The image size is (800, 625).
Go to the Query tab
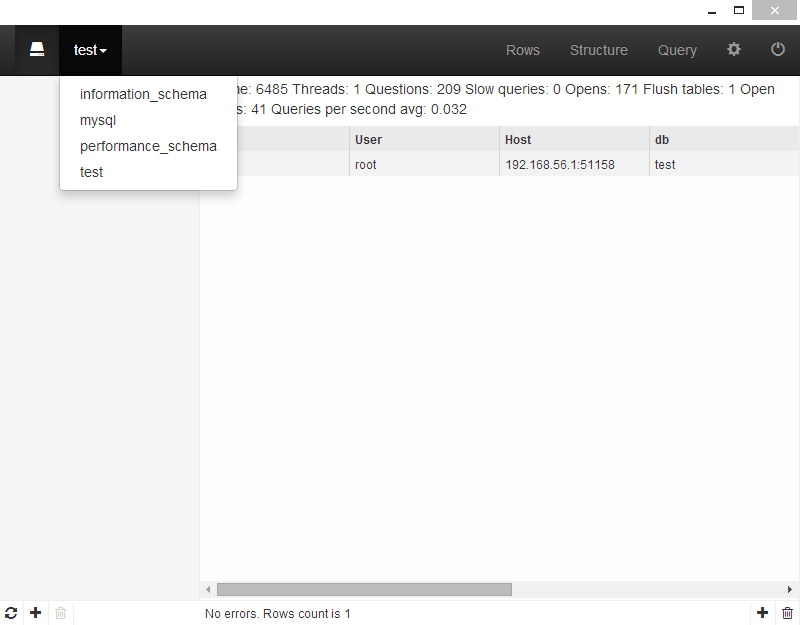pos(677,50)
